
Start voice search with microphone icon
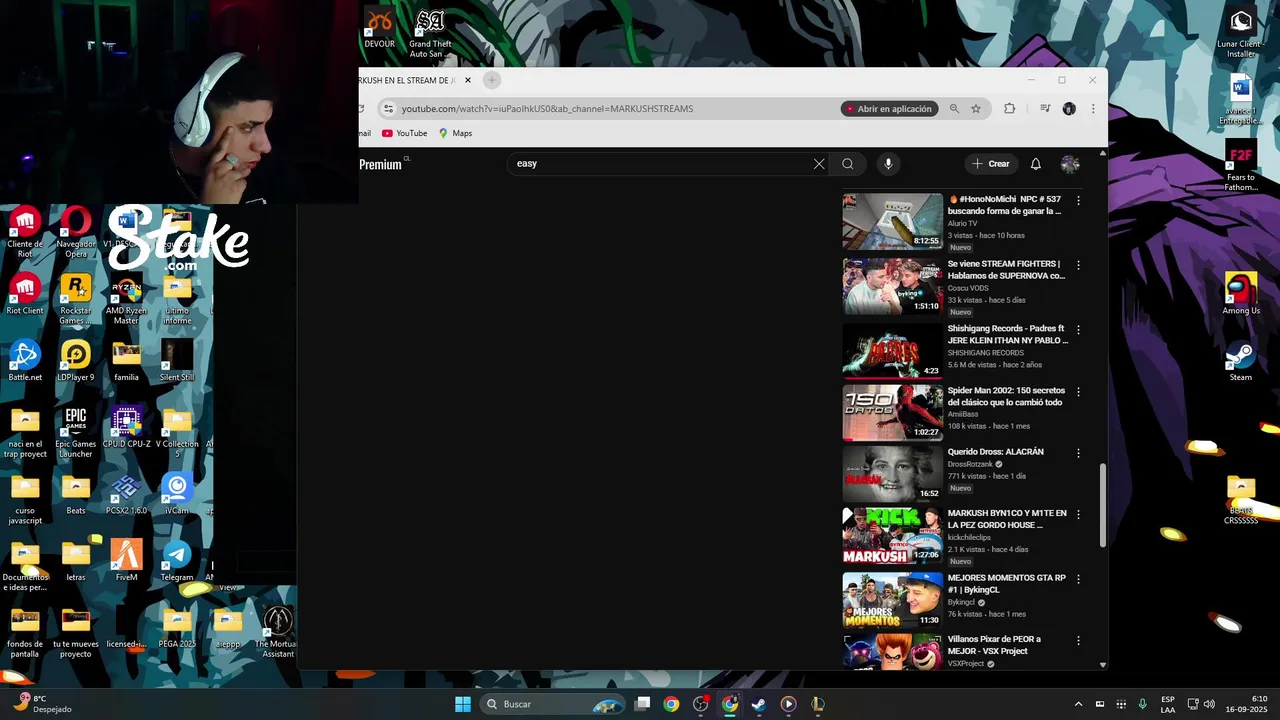(x=888, y=164)
